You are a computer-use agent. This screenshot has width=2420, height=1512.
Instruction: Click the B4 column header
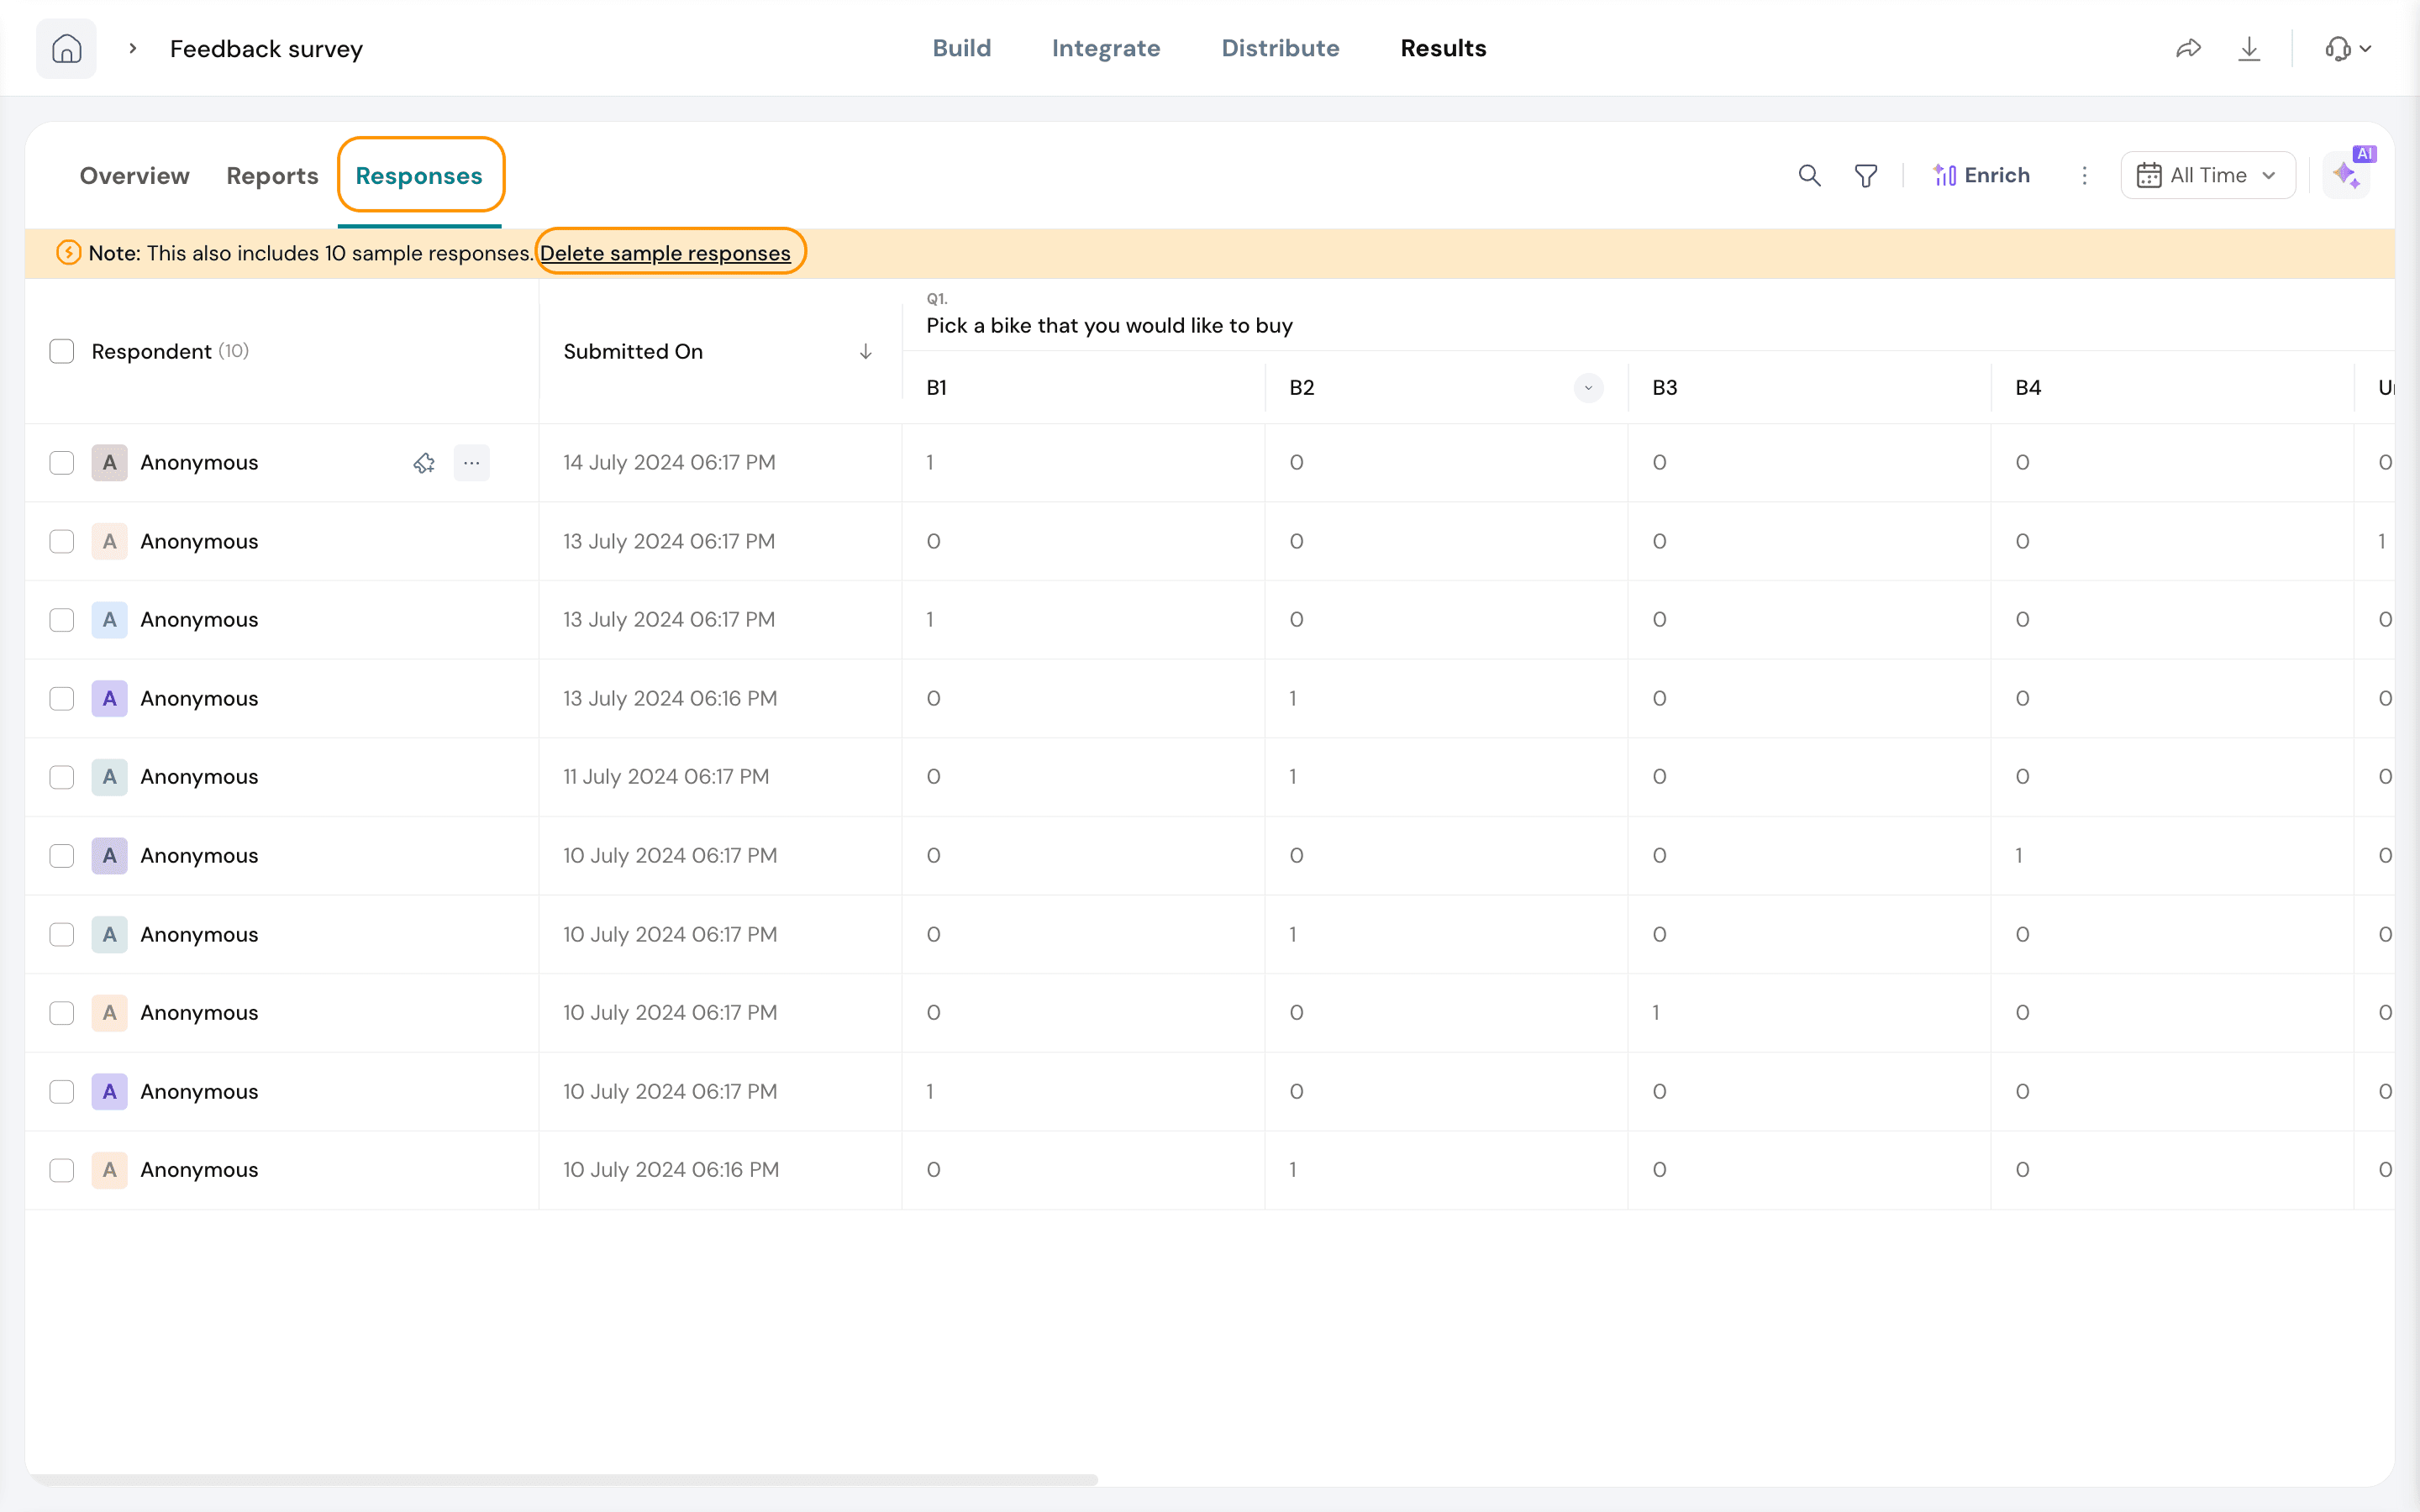click(x=2028, y=388)
